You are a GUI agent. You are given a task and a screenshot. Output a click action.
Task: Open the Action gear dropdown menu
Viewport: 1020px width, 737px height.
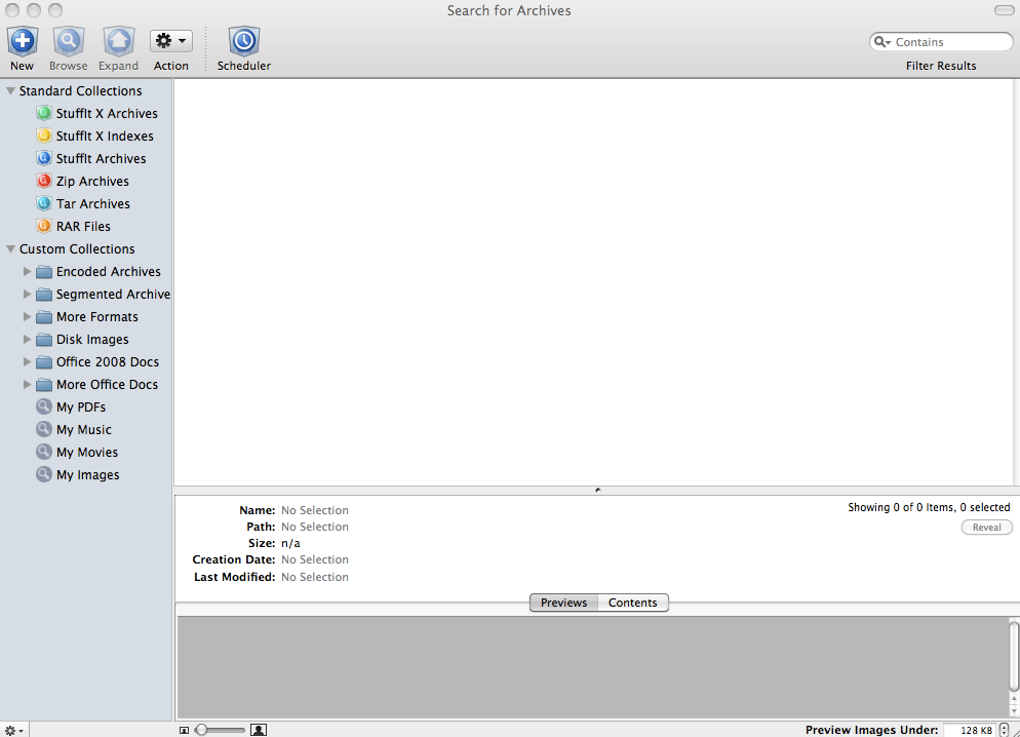click(x=171, y=41)
